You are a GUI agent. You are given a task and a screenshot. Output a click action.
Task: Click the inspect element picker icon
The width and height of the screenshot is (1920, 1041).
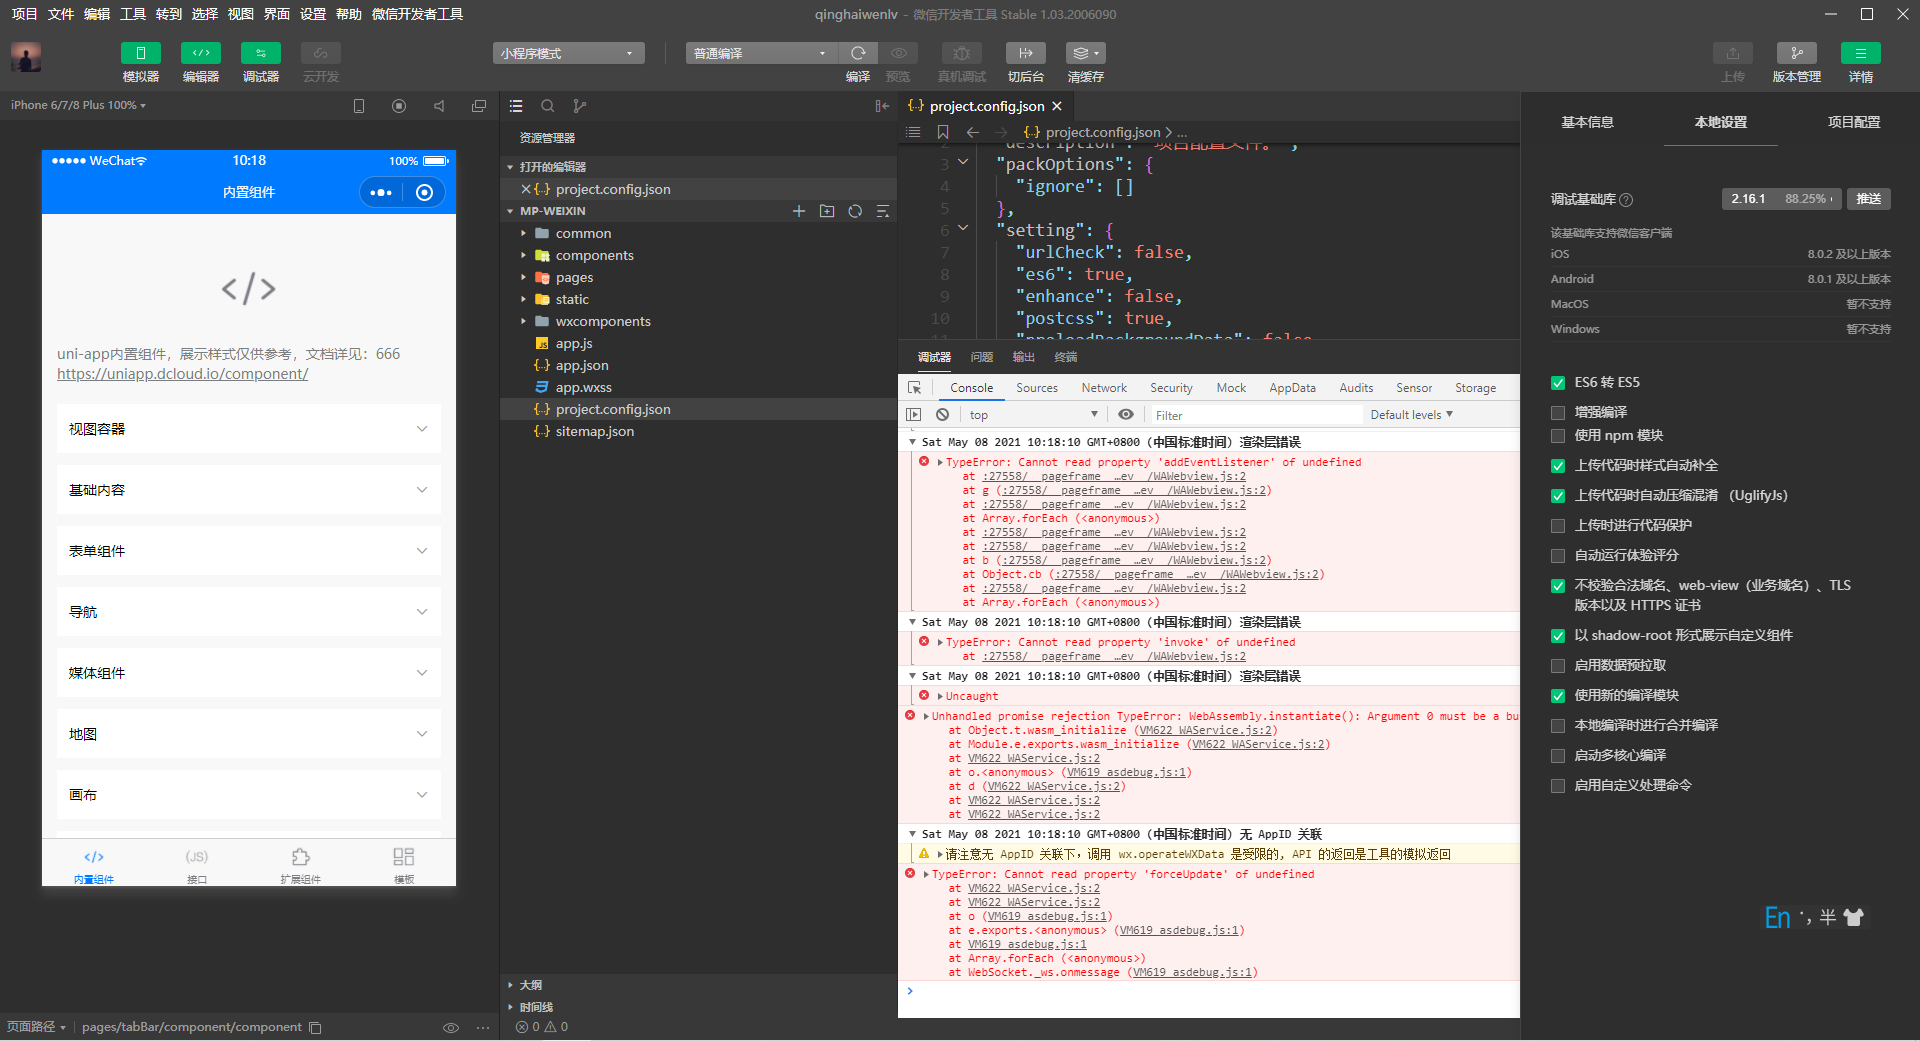(x=914, y=388)
